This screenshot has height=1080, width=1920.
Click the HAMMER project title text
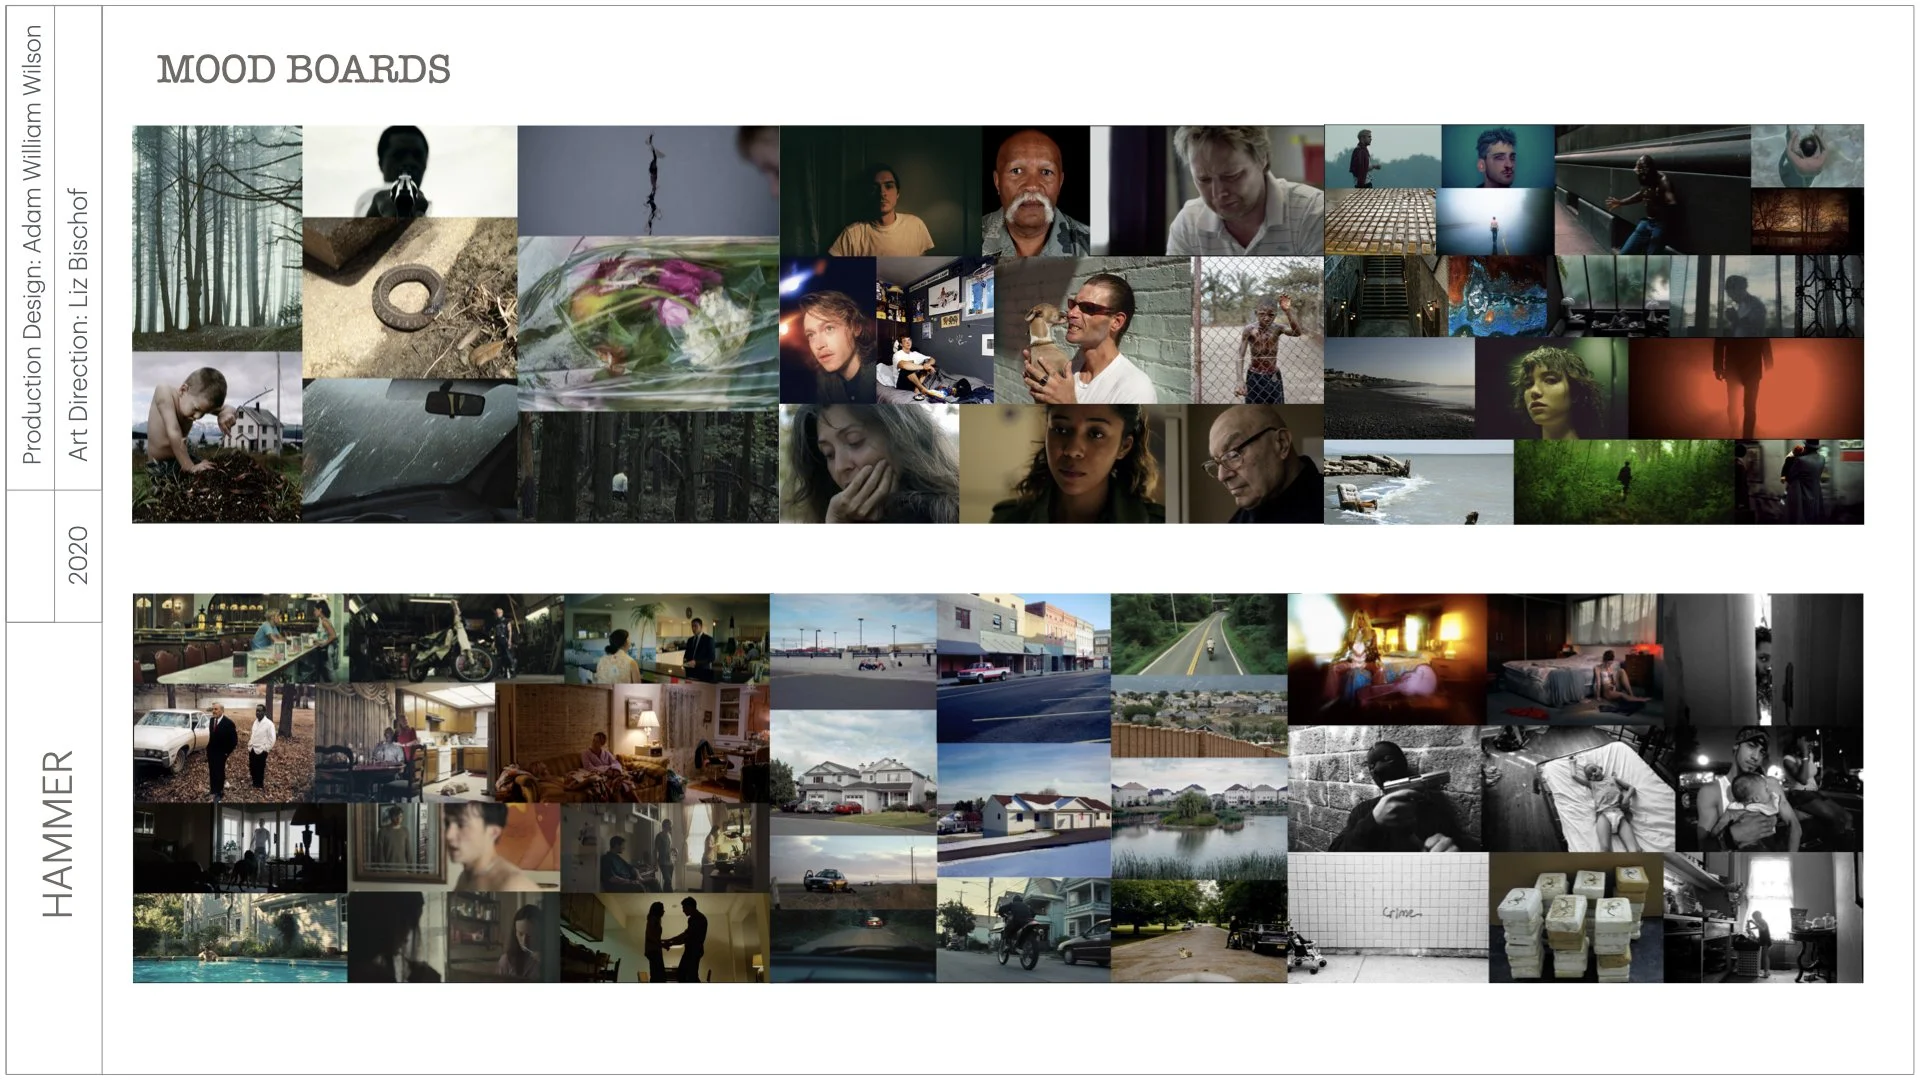[x=57, y=833]
